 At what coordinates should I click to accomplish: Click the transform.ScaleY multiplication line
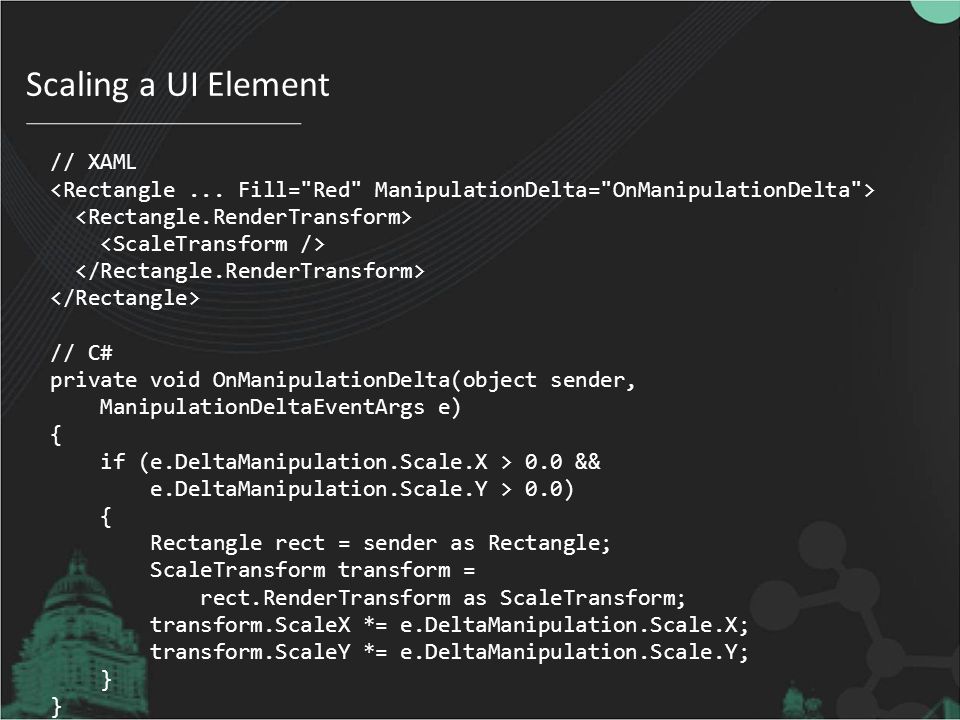(x=449, y=652)
